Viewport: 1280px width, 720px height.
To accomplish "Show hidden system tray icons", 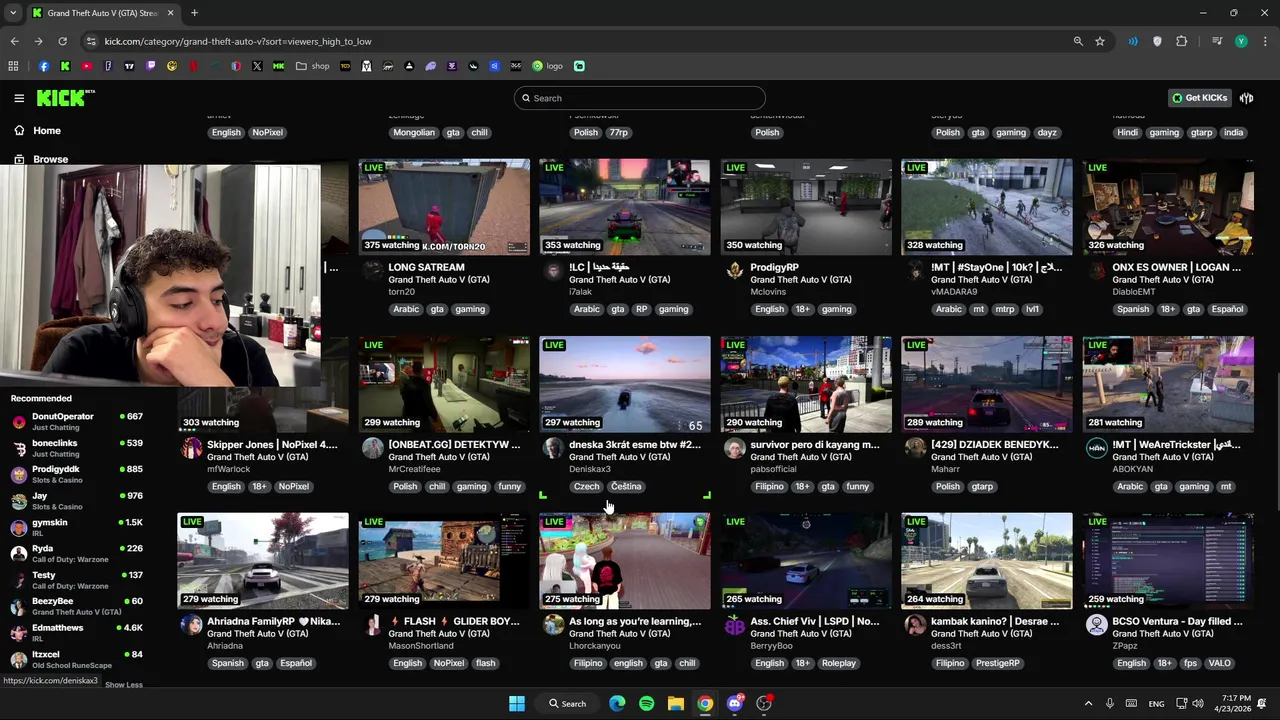I will [x=1088, y=703].
